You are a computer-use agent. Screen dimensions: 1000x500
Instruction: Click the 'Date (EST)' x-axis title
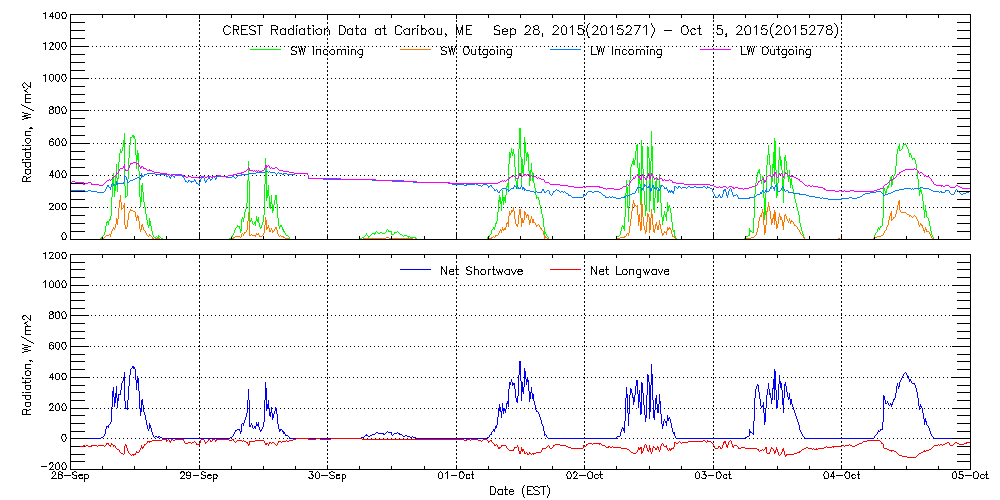(x=520, y=491)
